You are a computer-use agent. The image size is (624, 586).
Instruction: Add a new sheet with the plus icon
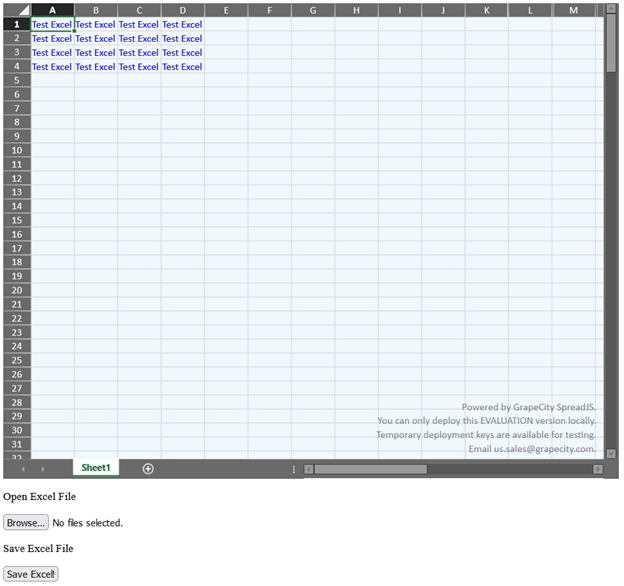(148, 469)
